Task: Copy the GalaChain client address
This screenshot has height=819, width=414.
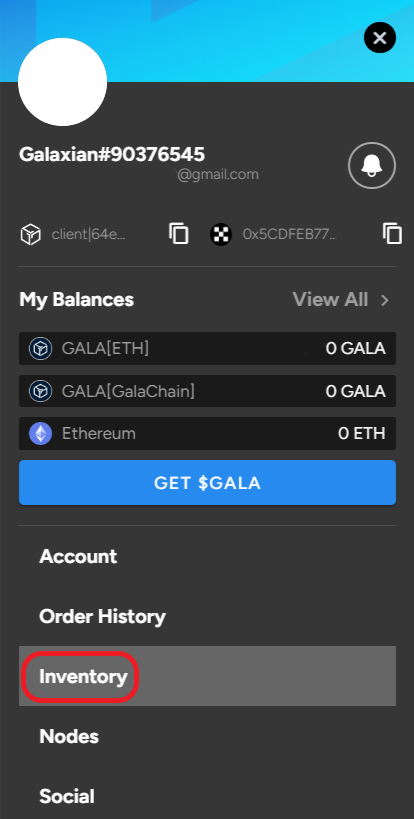Action: pyautogui.click(x=179, y=233)
